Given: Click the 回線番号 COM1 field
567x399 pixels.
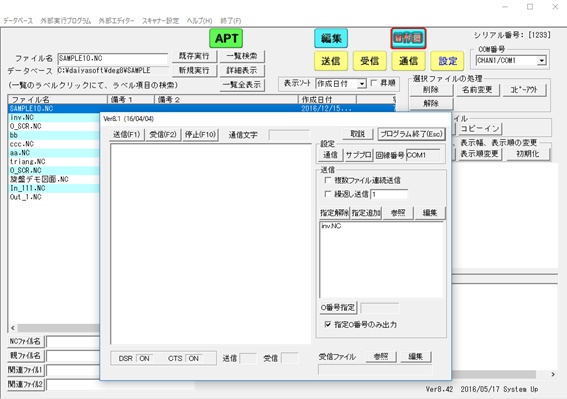Looking at the screenshot, I should tap(423, 155).
